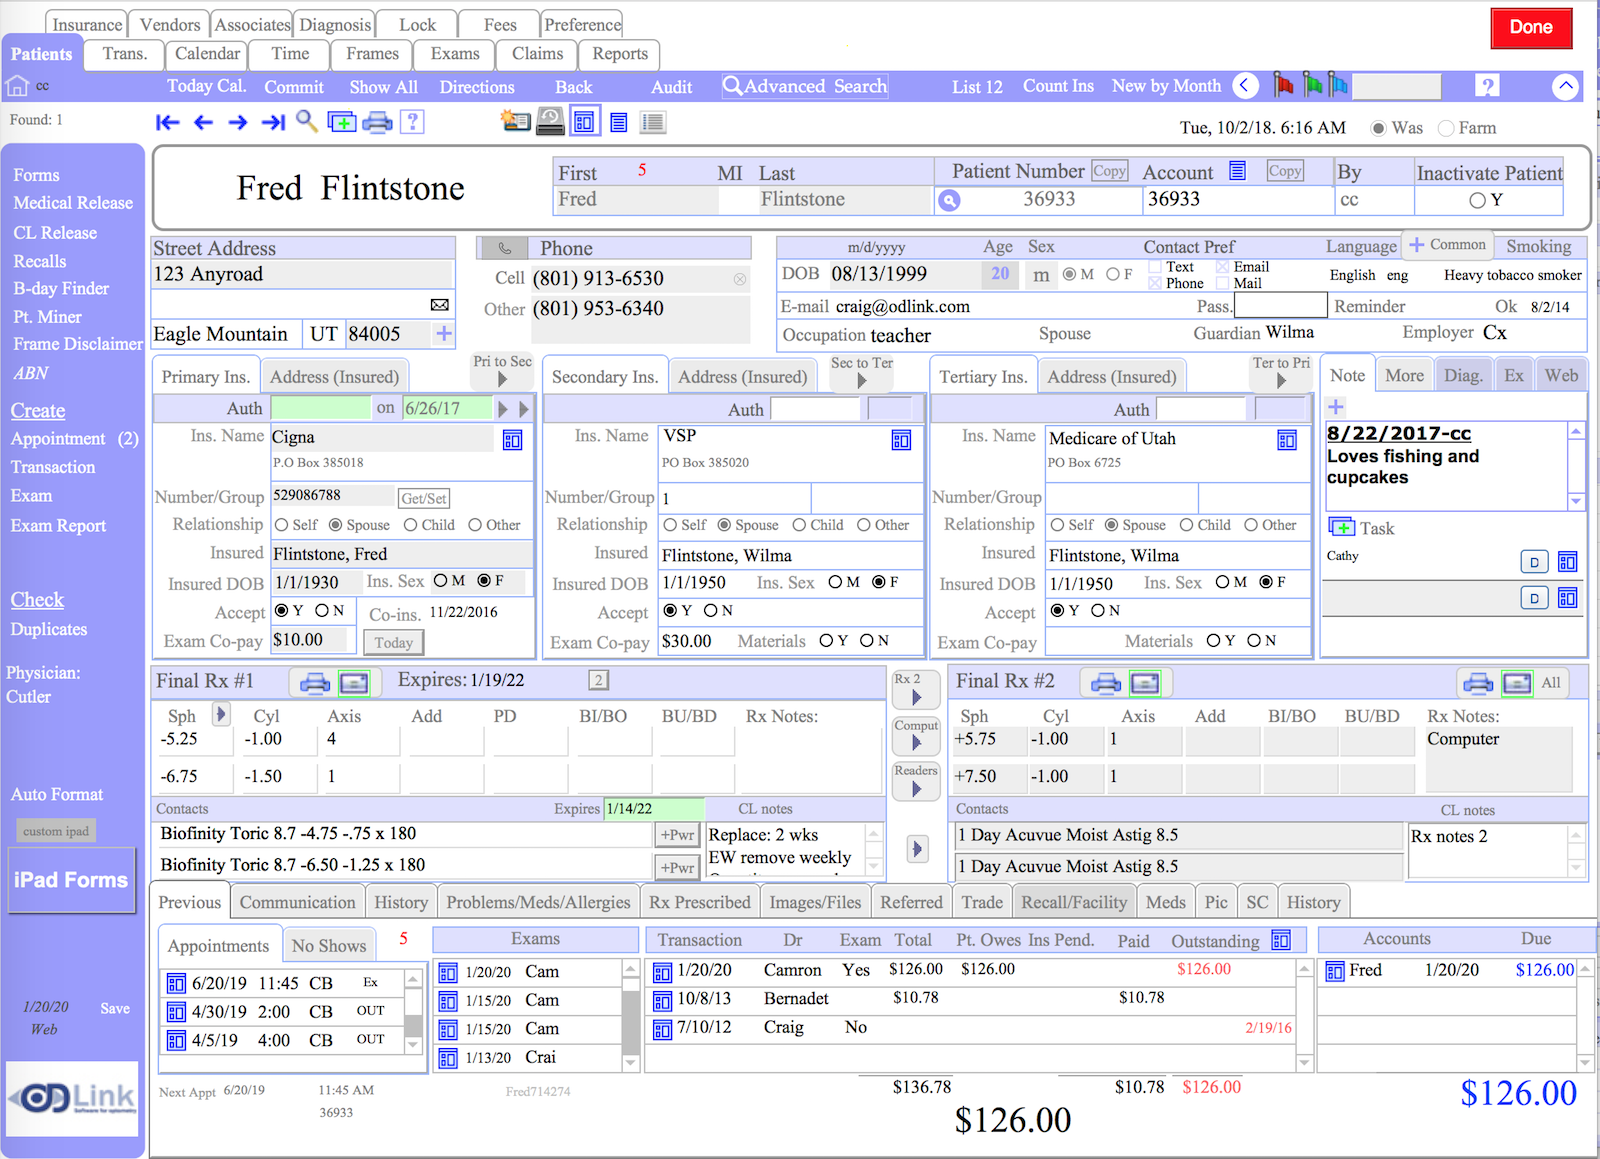The width and height of the screenshot is (1600, 1159).
Task: Add new Task green plus icon
Action: point(1341,526)
